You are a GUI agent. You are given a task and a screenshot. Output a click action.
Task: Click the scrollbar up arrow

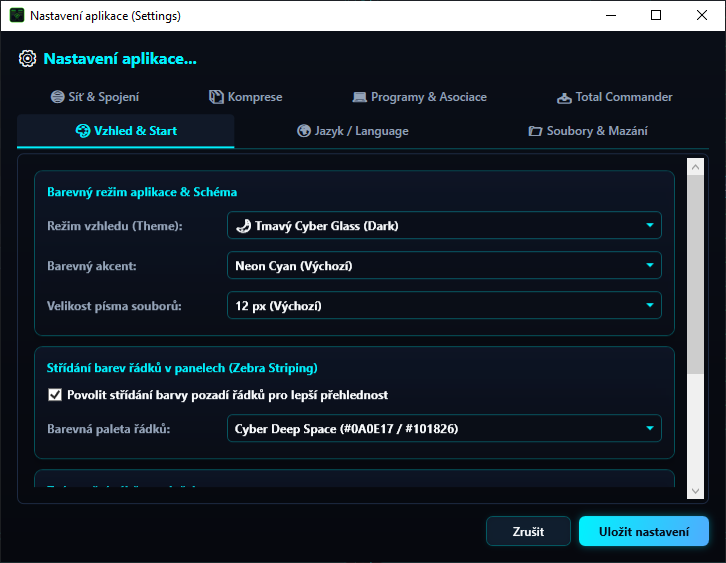click(x=695, y=167)
